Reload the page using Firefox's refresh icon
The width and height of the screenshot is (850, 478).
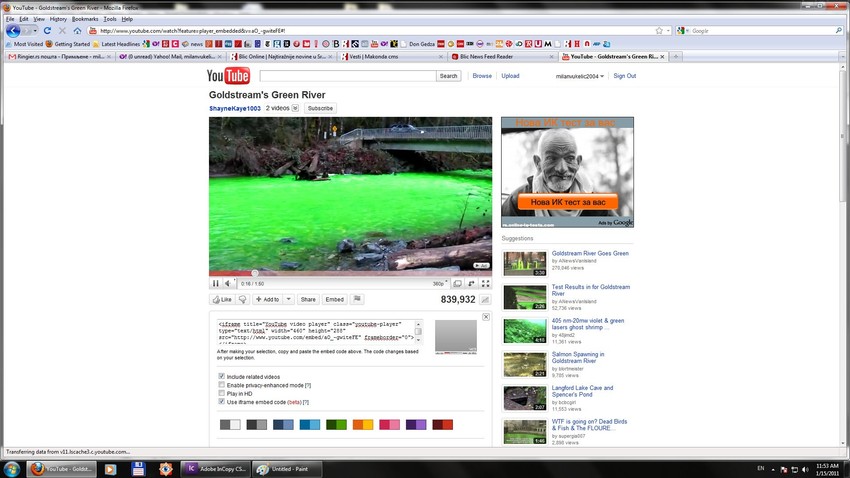(x=47, y=31)
